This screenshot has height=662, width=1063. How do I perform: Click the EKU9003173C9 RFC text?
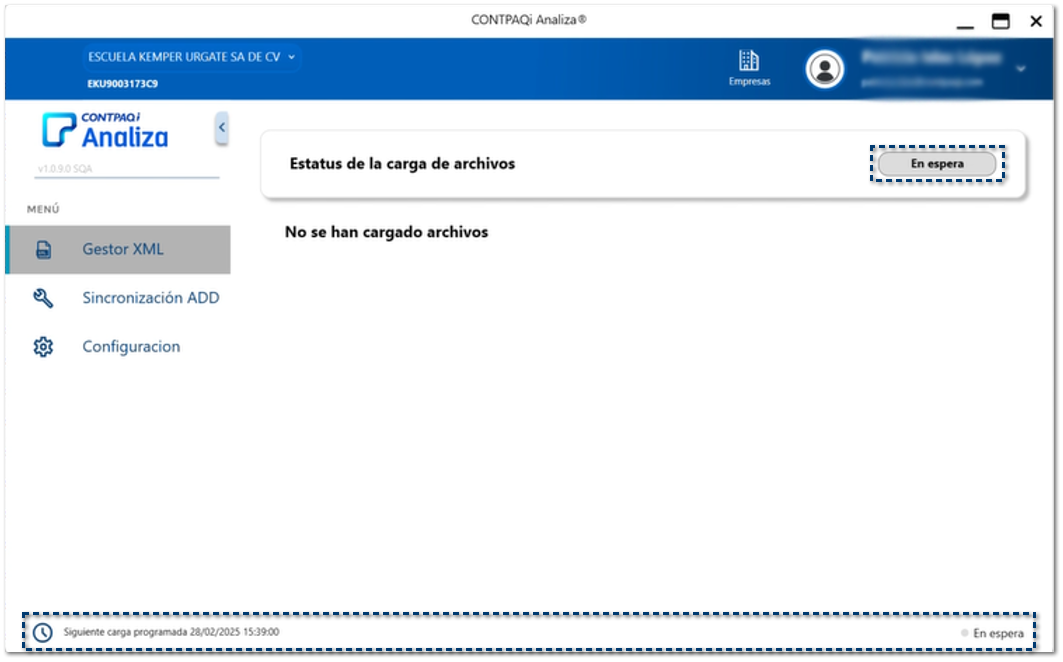pos(123,83)
